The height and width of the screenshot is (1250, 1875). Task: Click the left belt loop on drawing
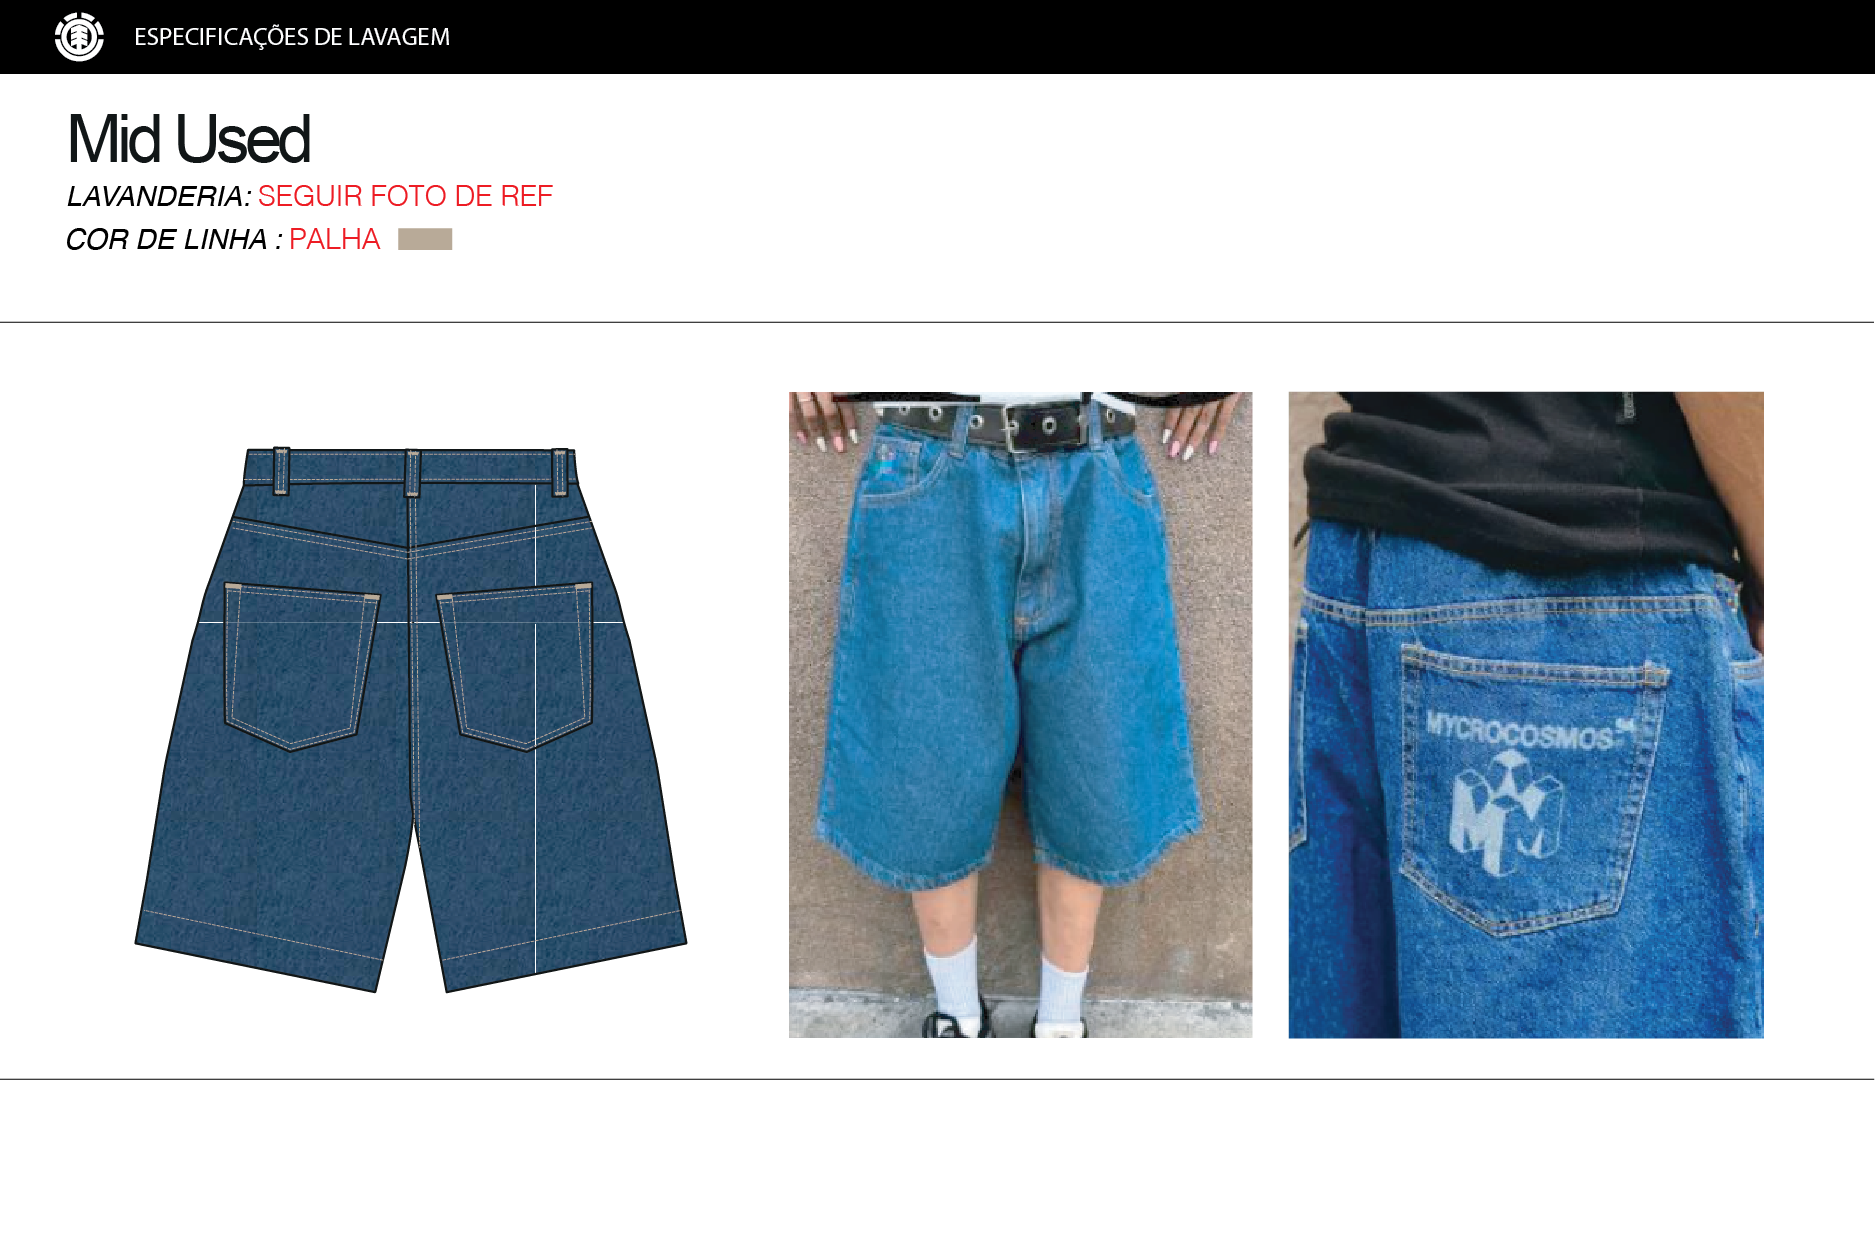pos(282,470)
